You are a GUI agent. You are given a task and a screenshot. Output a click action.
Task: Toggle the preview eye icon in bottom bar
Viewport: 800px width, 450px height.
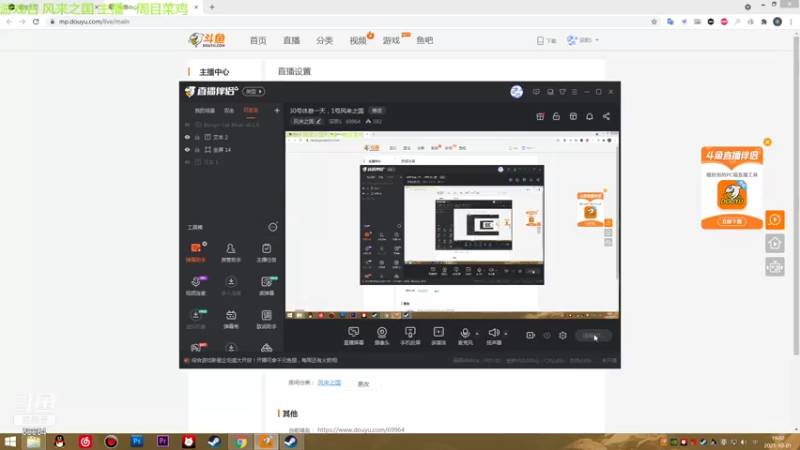pyautogui.click(x=547, y=335)
